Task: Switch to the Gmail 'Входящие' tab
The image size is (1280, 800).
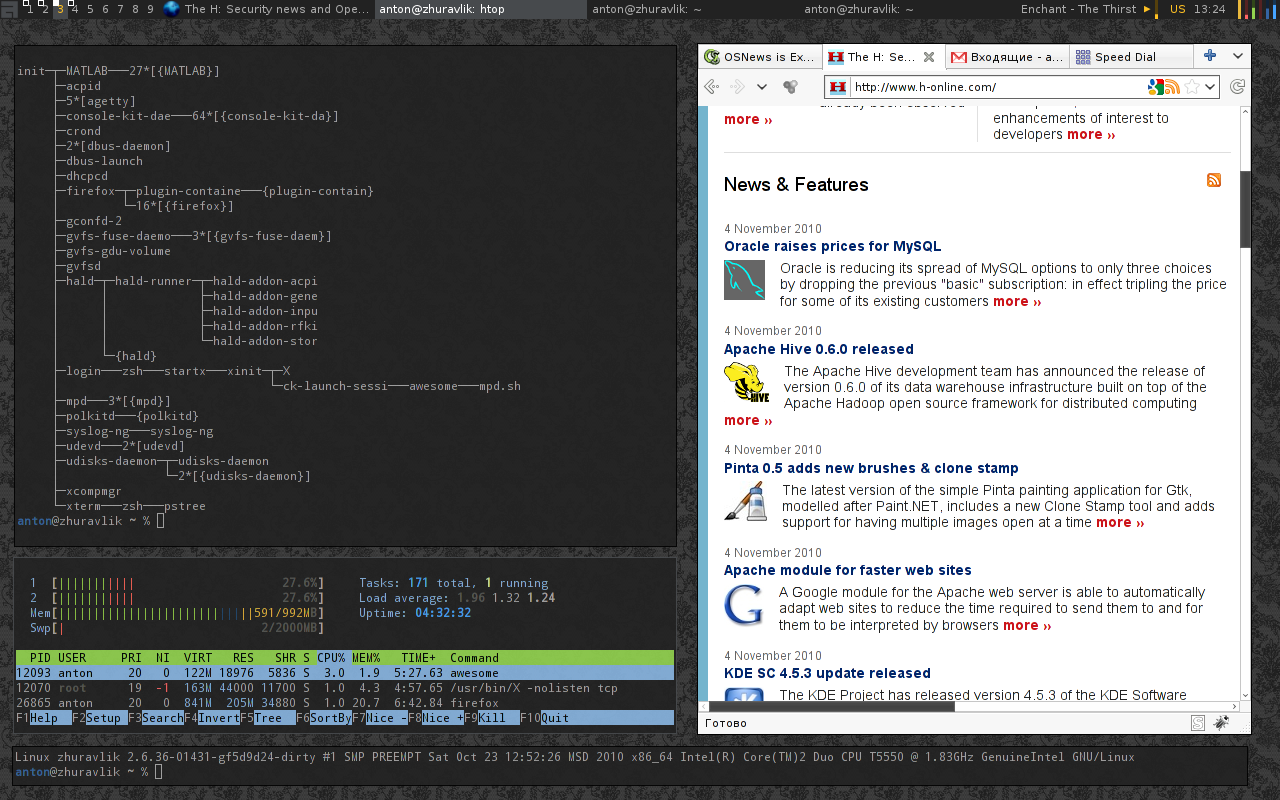Action: [1007, 57]
